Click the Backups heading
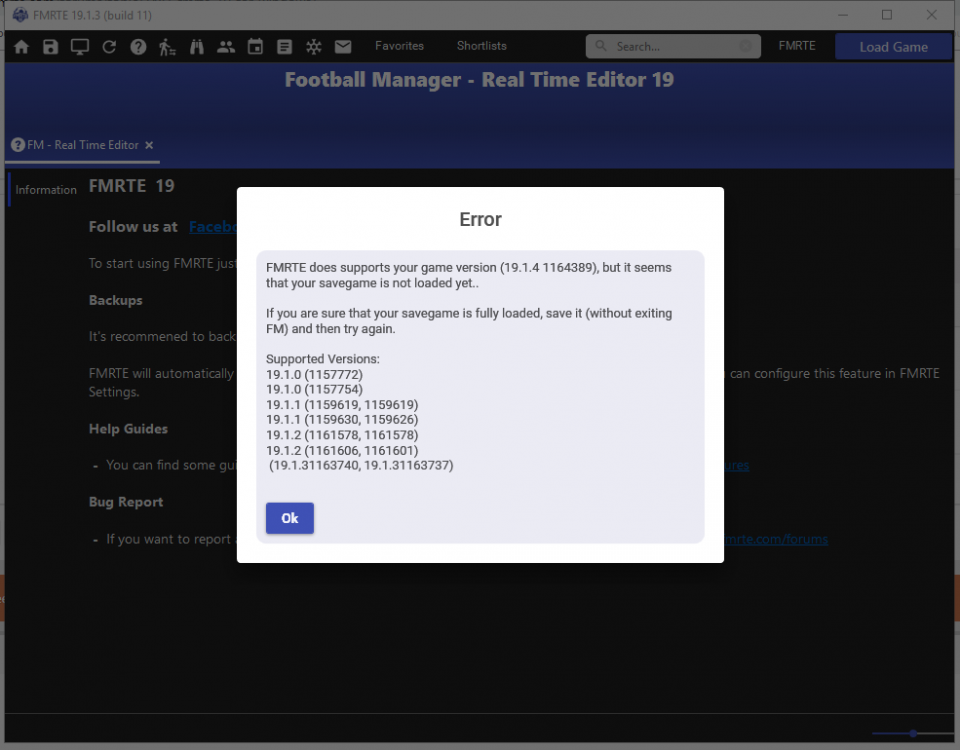 tap(115, 300)
